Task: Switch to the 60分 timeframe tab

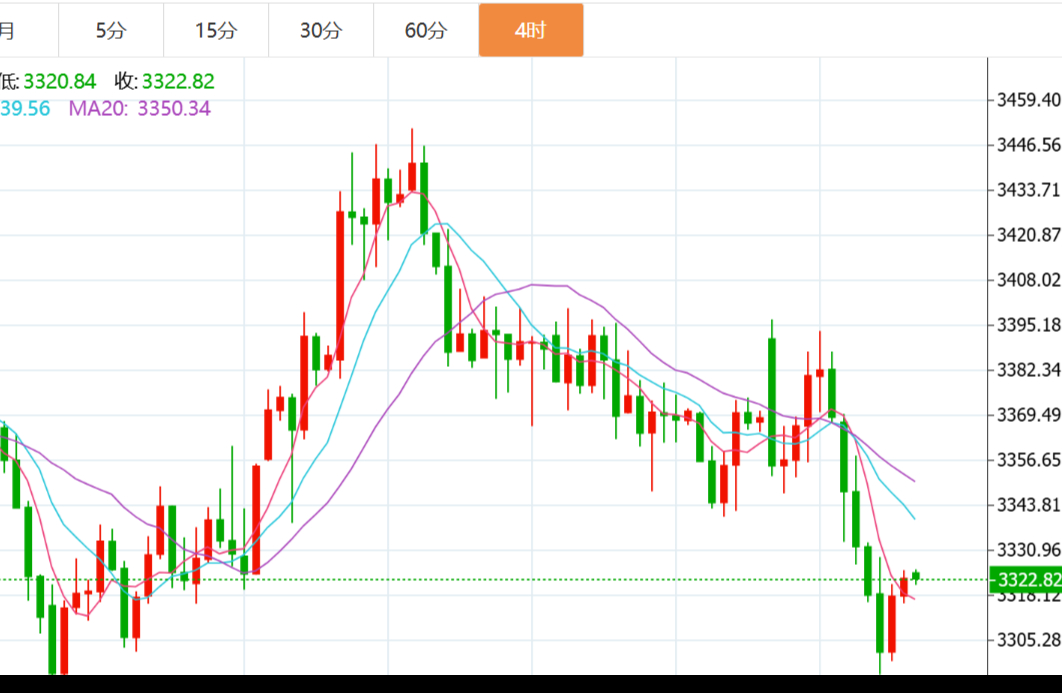Action: pyautogui.click(x=426, y=30)
